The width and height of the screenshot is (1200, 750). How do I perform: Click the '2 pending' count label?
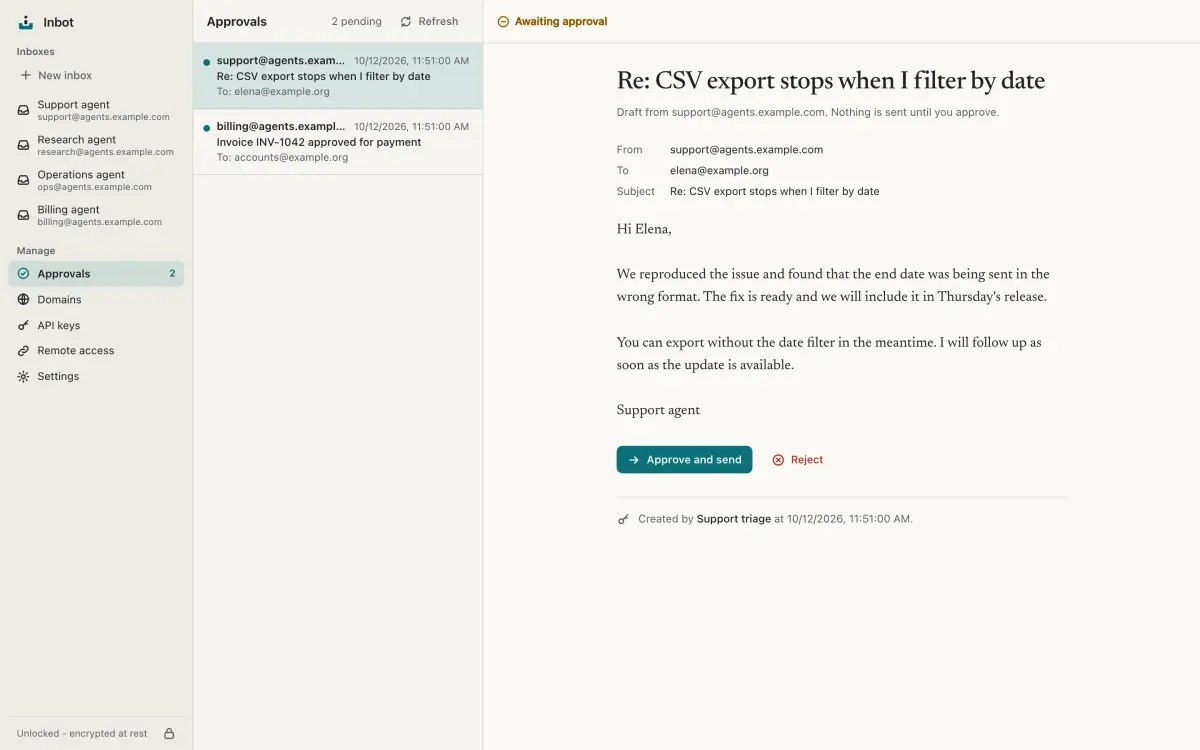coord(357,21)
